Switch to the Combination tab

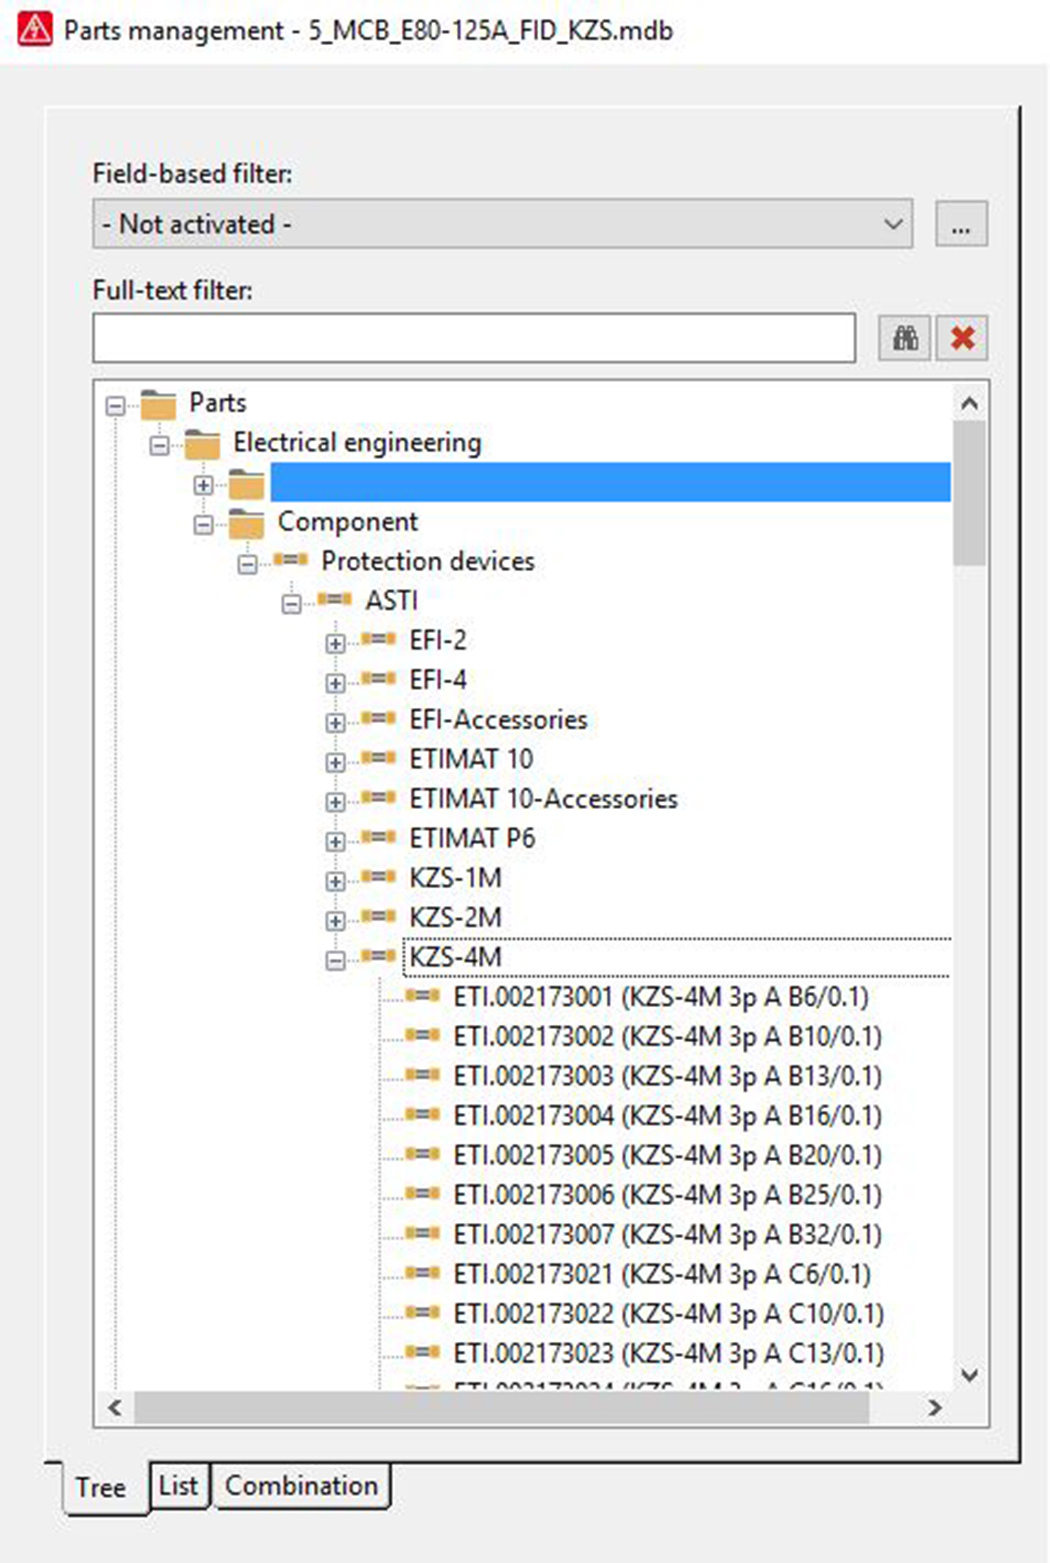(301, 1485)
